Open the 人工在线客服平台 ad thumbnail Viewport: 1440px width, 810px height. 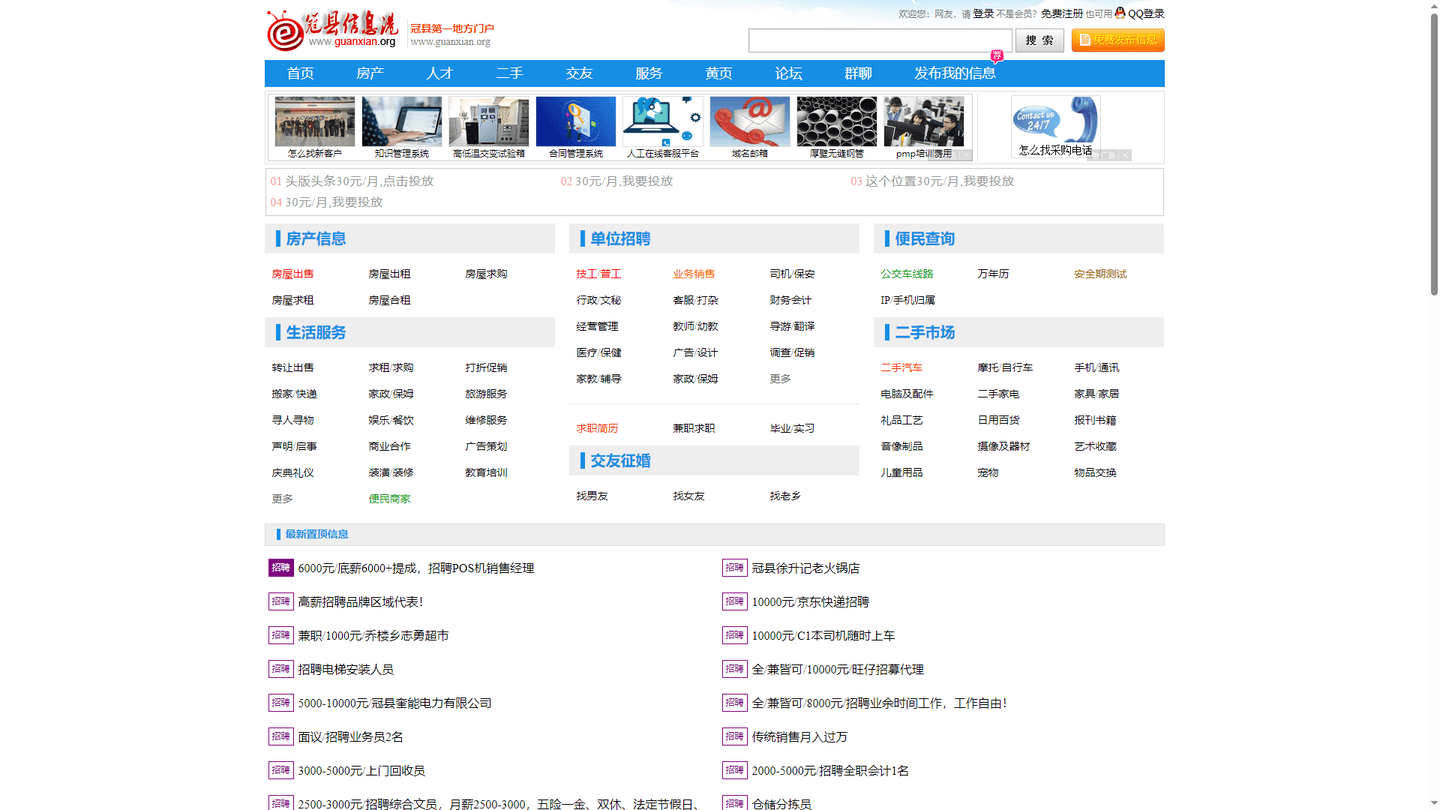[x=663, y=128]
